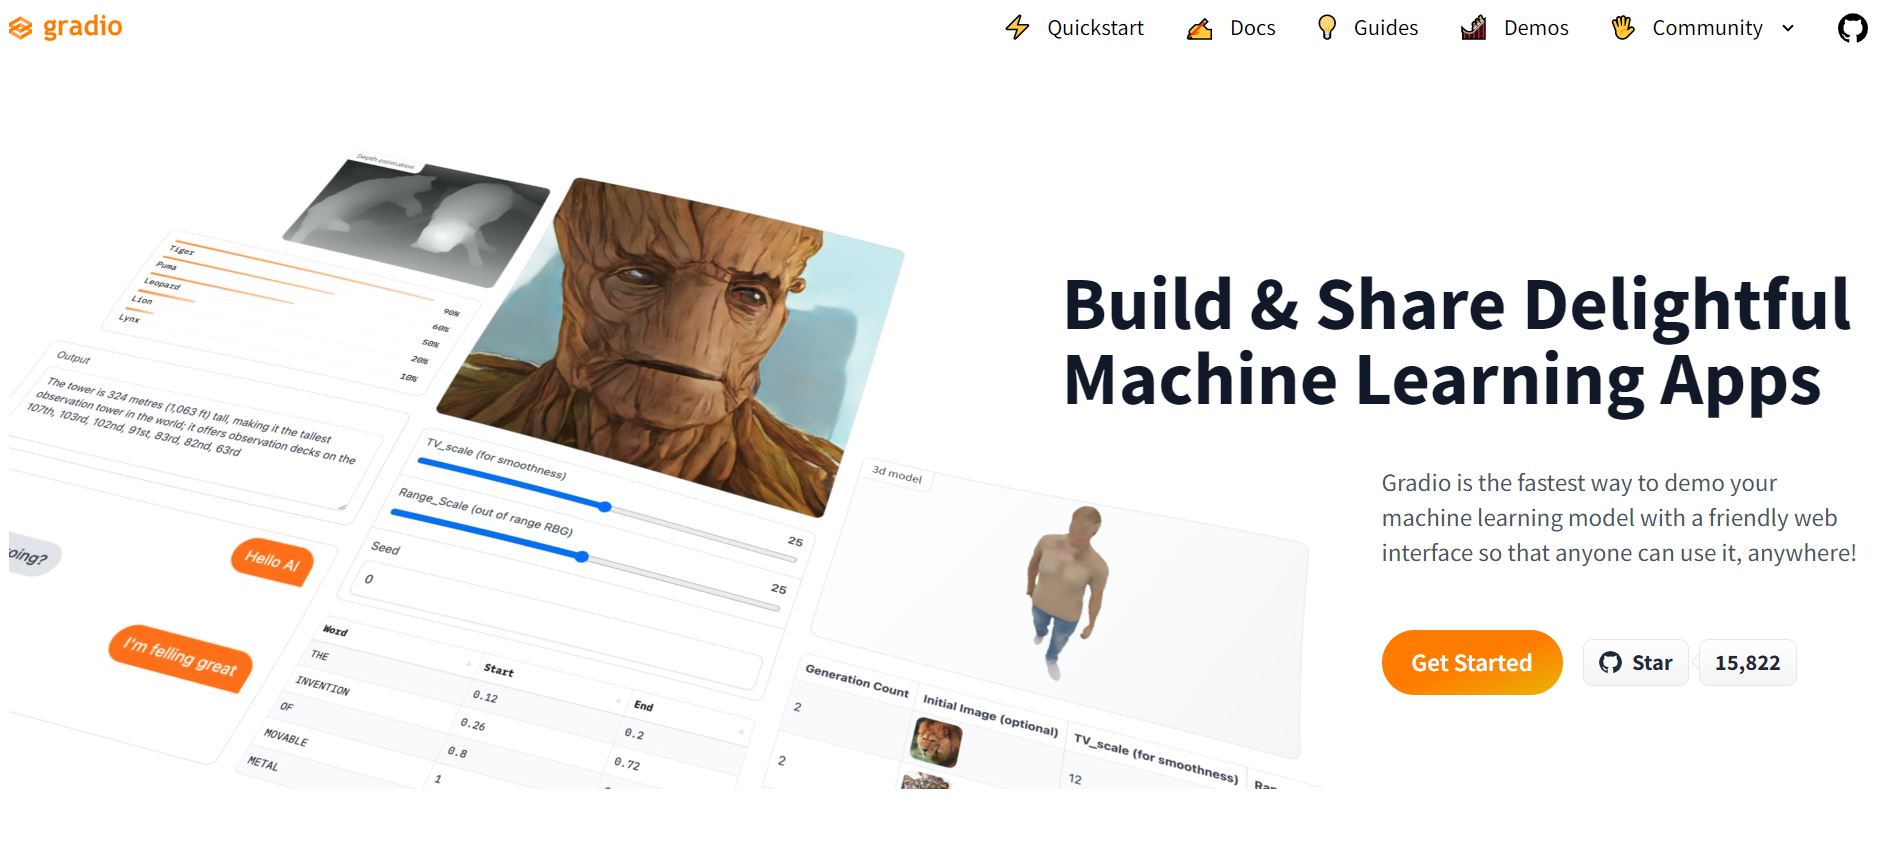Image resolution: width=1881 pixels, height=852 pixels.
Task: Expand the Community dropdown chevron
Action: click(1788, 28)
